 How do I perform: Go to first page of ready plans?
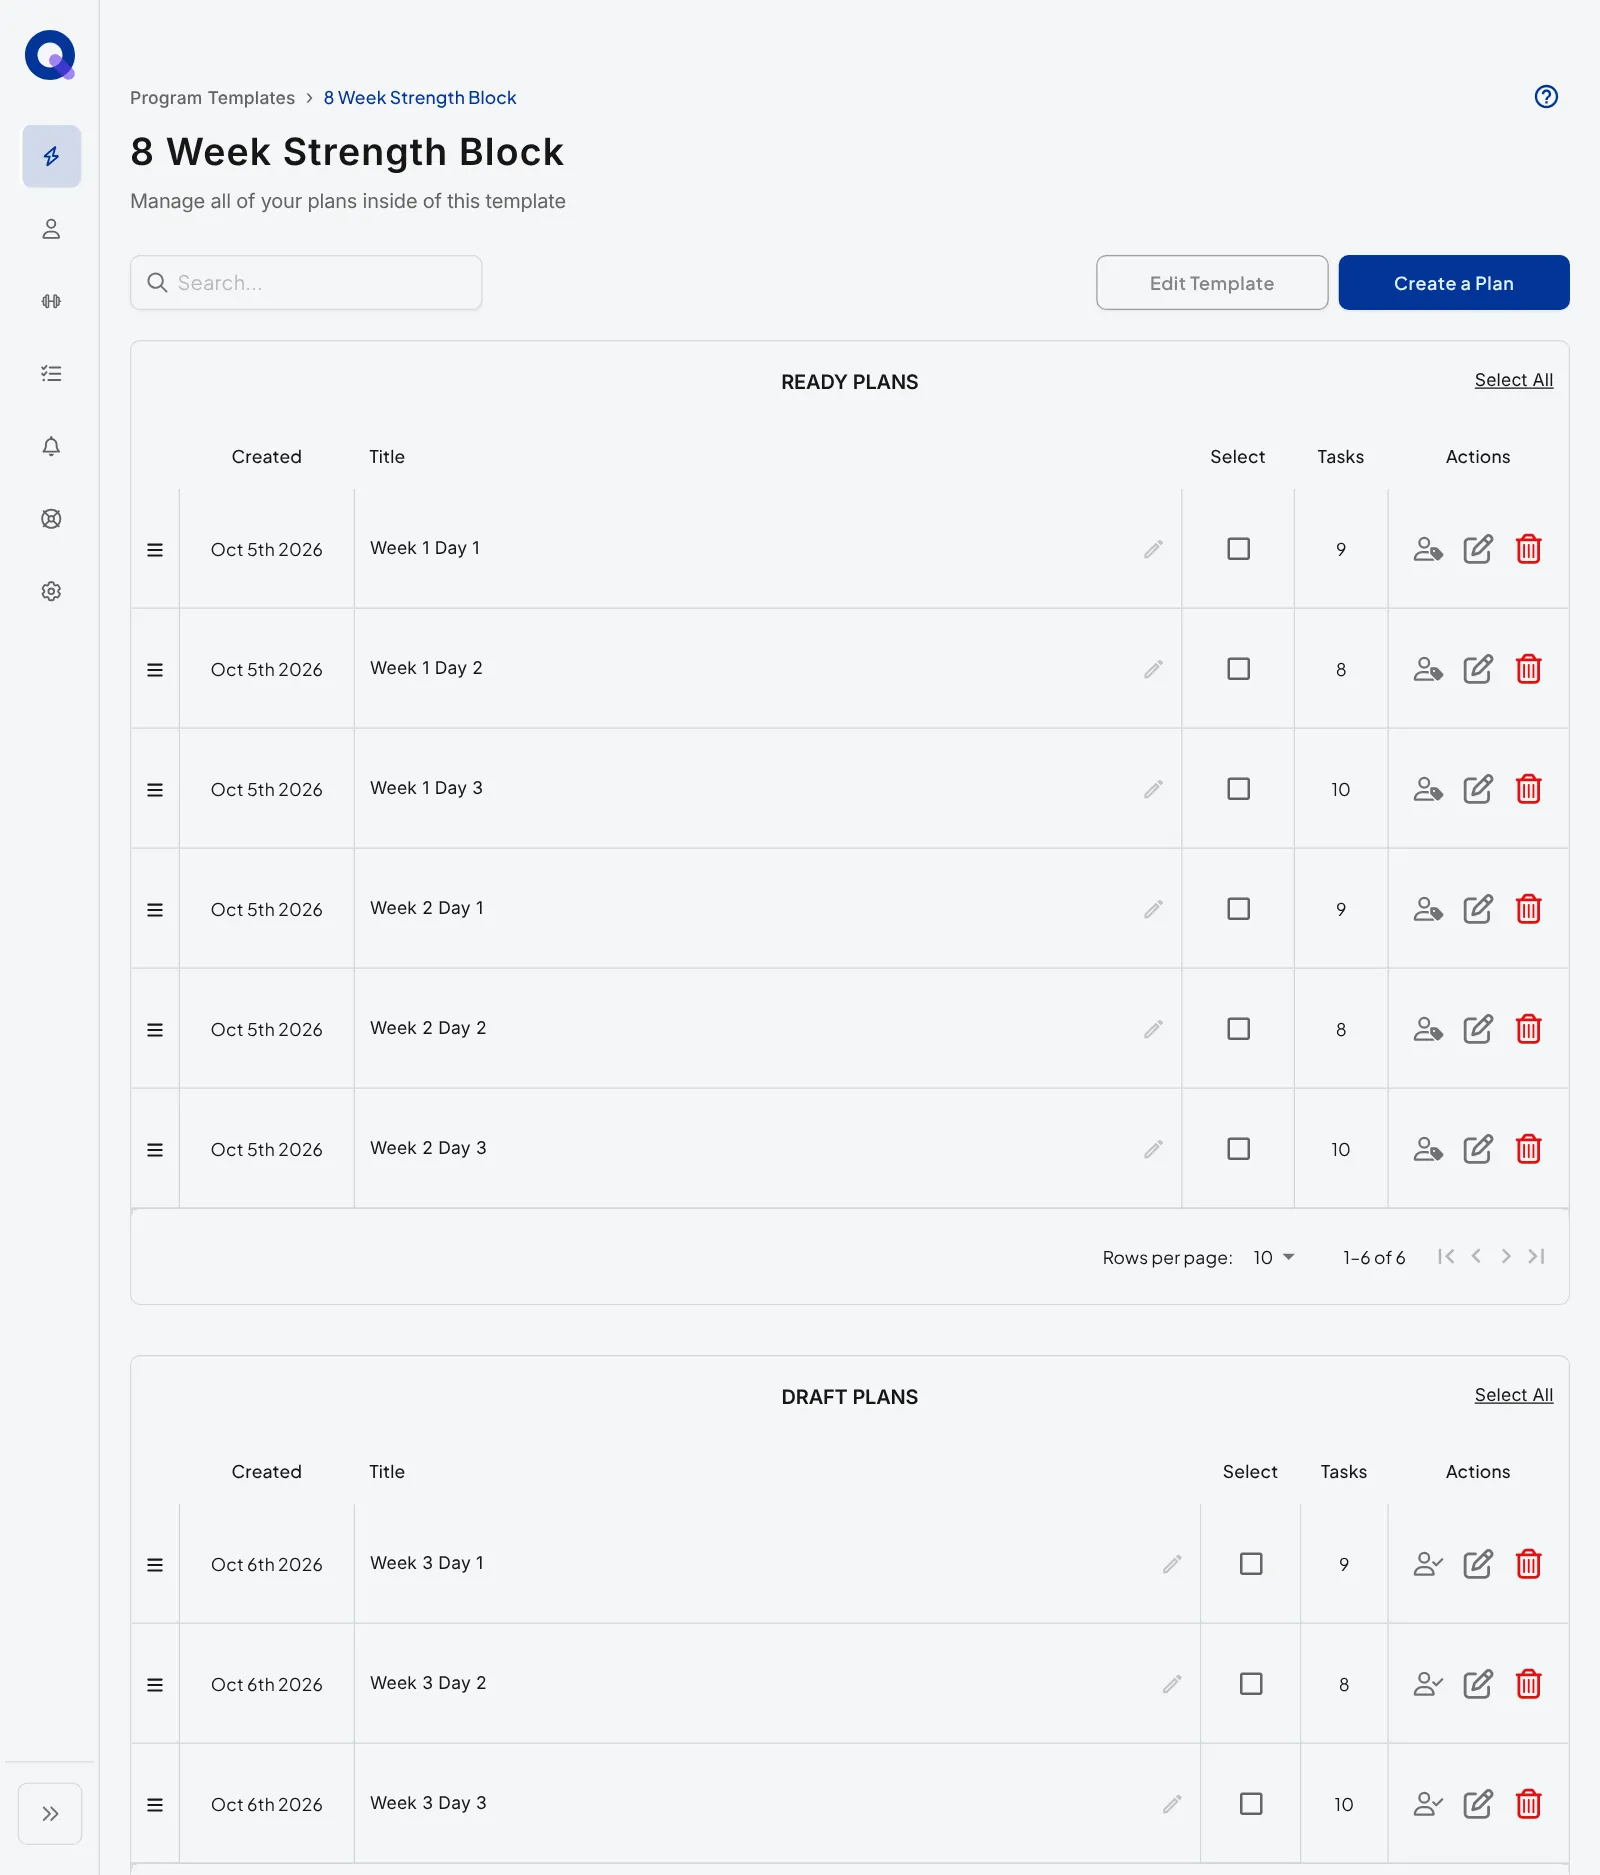(x=1446, y=1256)
